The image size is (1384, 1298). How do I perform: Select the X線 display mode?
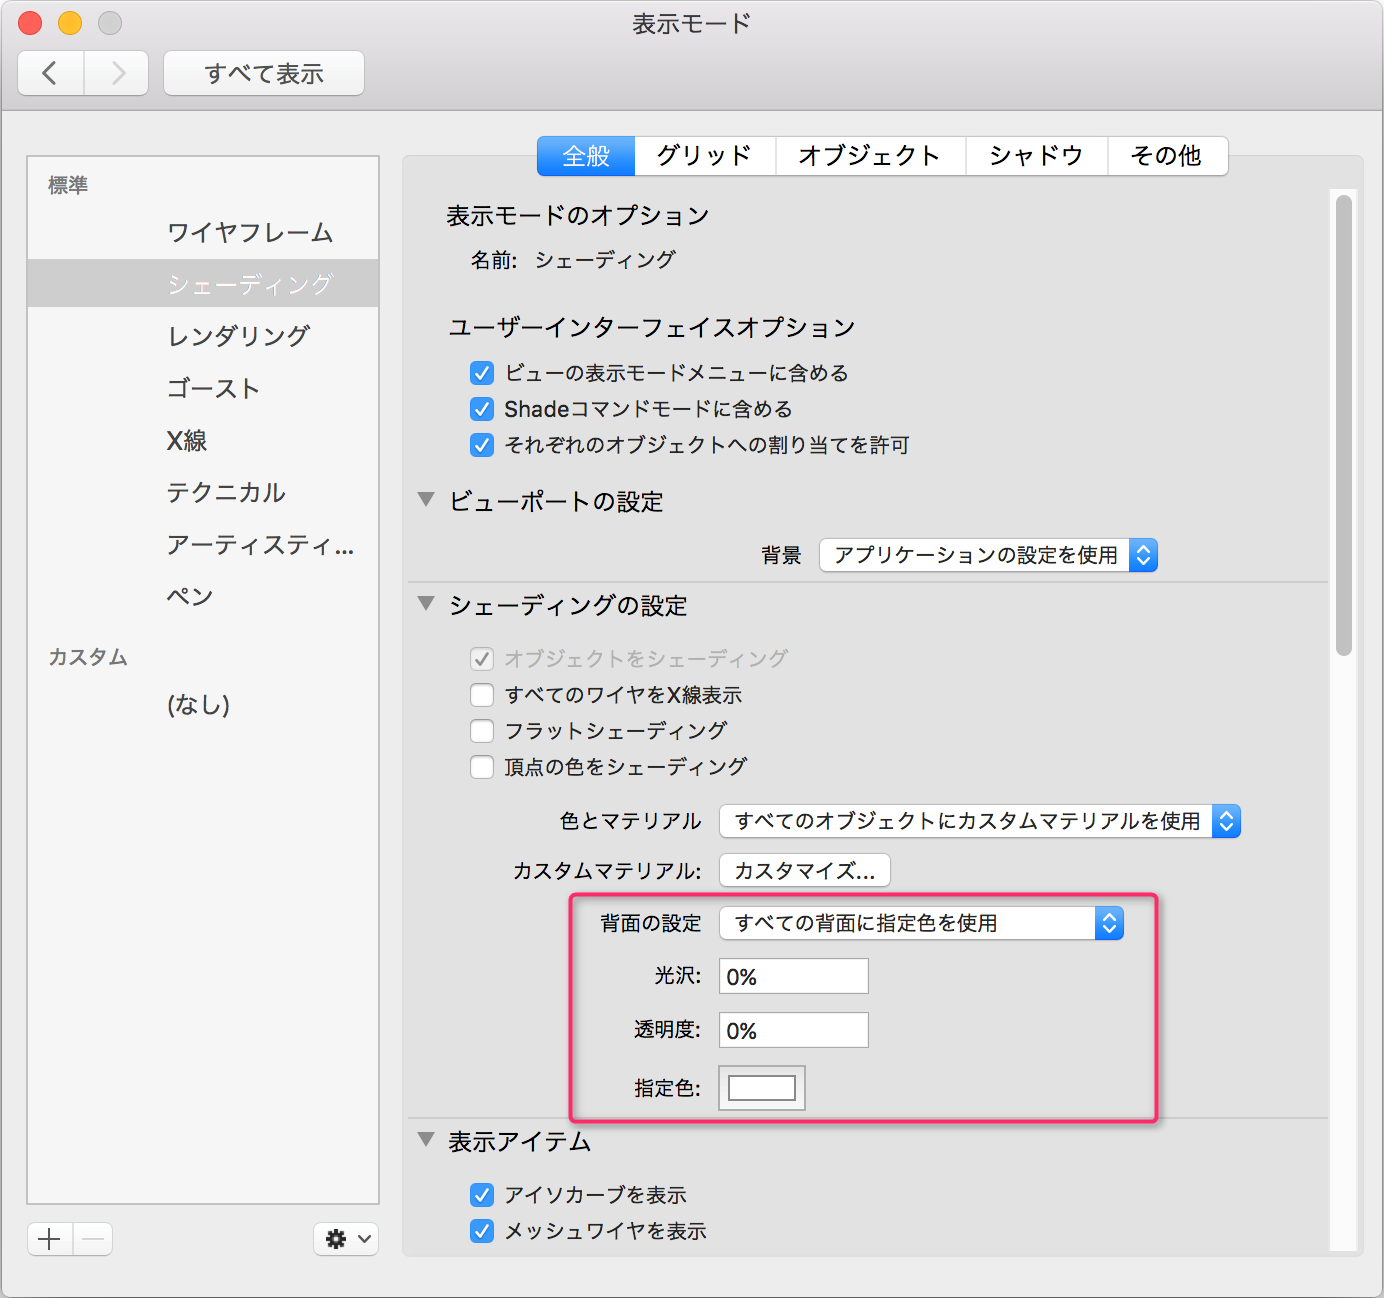pyautogui.click(x=186, y=440)
